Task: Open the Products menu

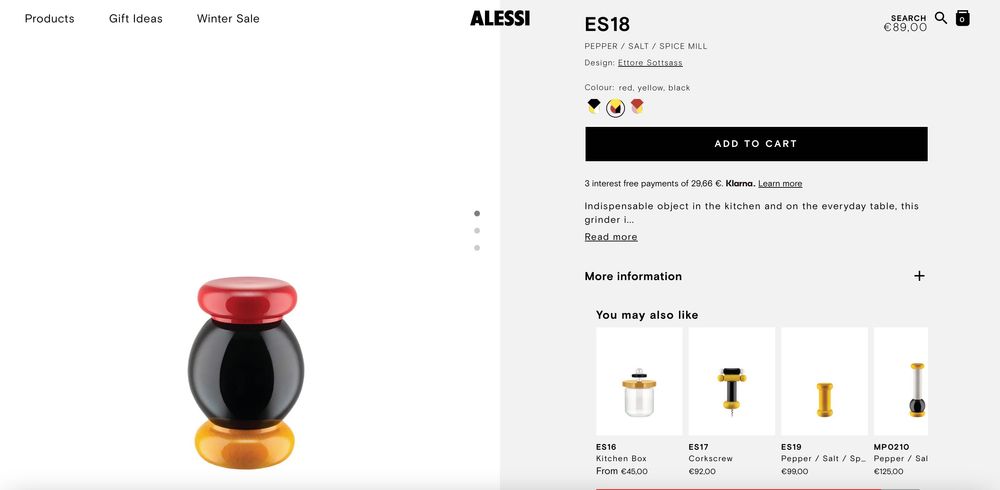Action: tap(50, 18)
